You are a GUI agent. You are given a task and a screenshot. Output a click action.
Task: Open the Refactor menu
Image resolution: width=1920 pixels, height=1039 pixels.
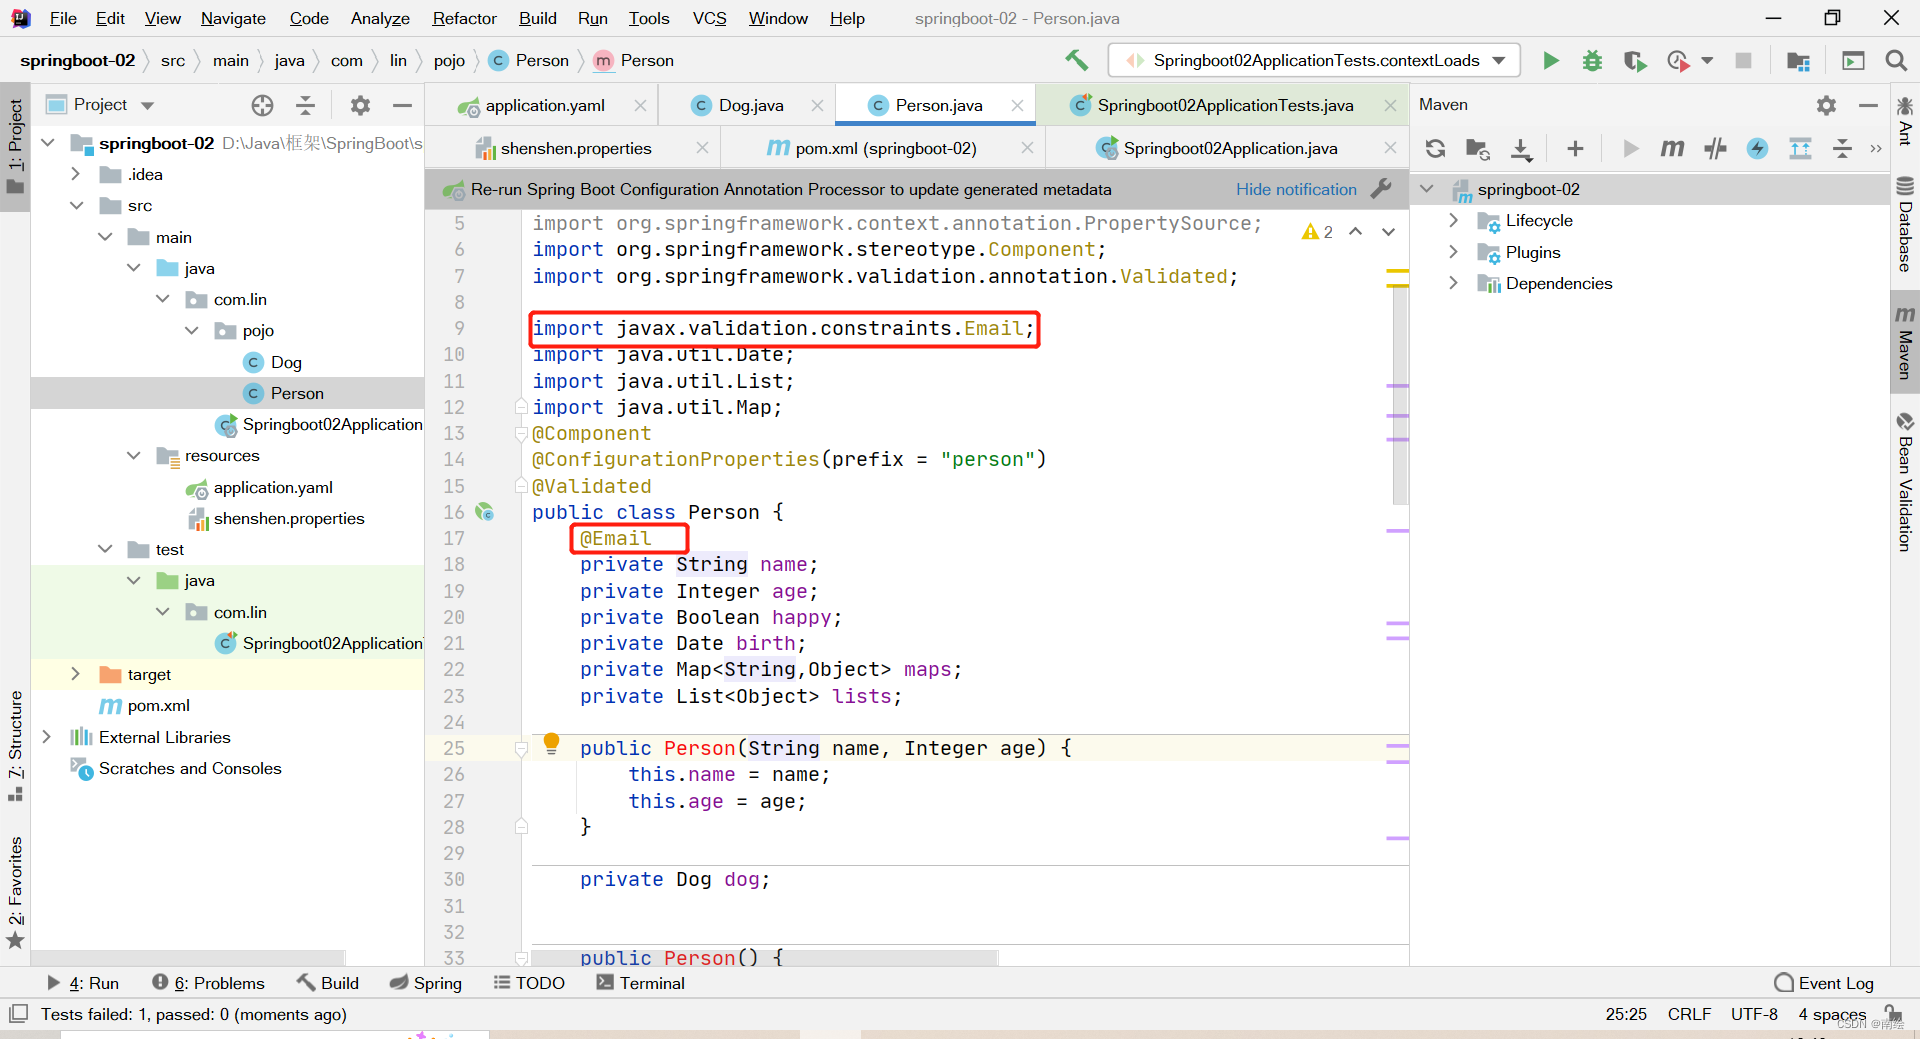[x=464, y=18]
